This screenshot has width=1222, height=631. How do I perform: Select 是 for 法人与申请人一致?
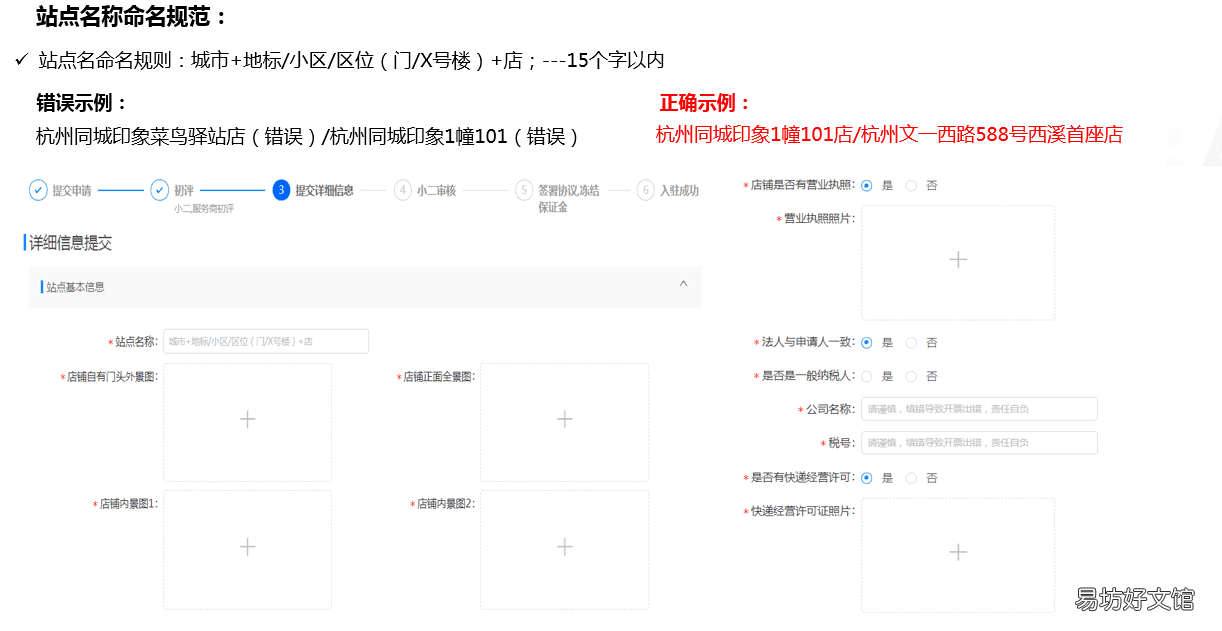(866, 342)
